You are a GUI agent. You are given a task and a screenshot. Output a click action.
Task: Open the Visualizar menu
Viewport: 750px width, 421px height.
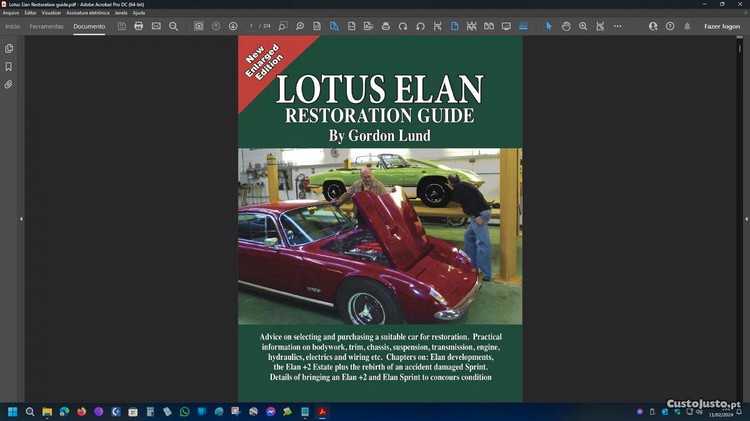52,13
